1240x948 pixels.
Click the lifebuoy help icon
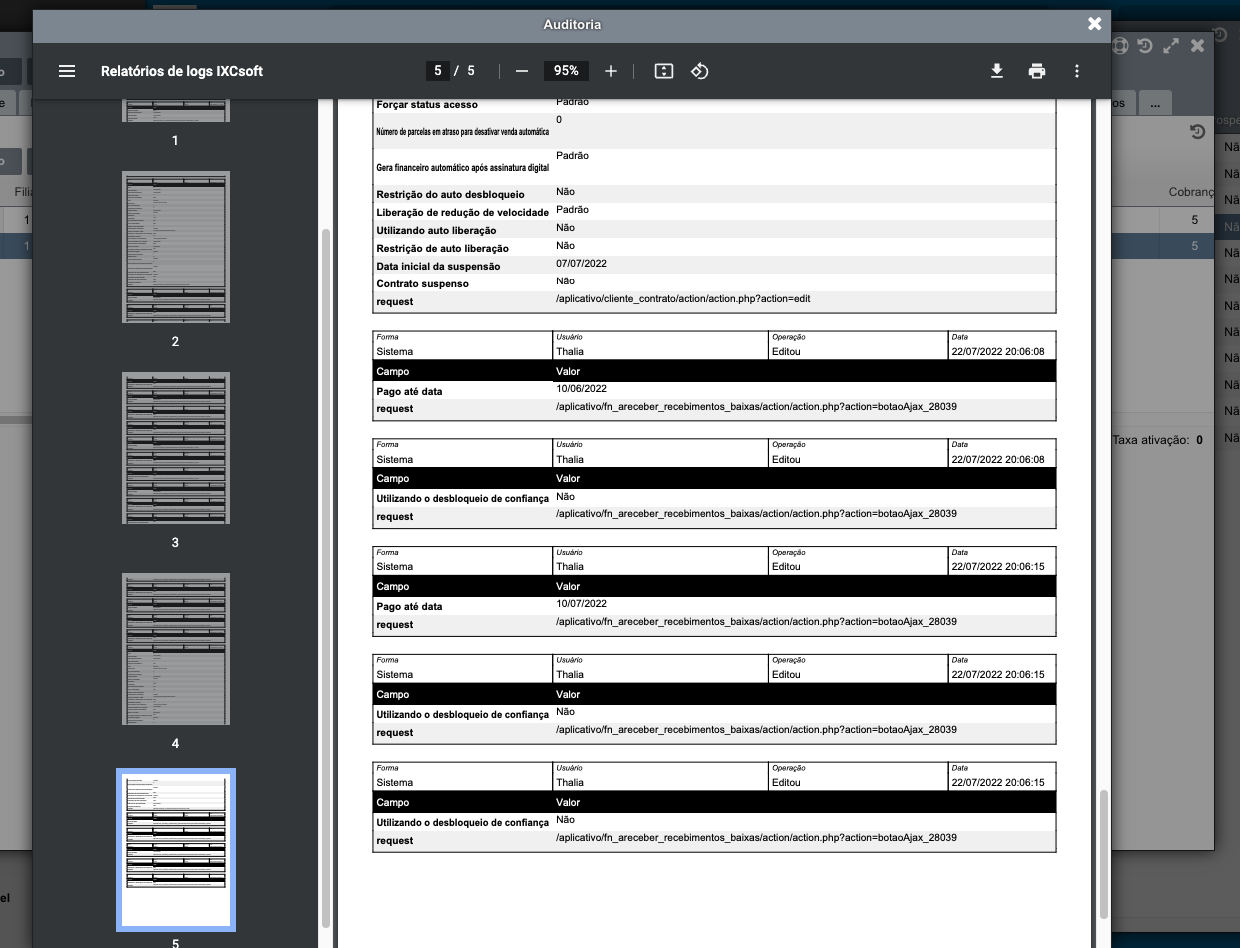pyautogui.click(x=1120, y=46)
